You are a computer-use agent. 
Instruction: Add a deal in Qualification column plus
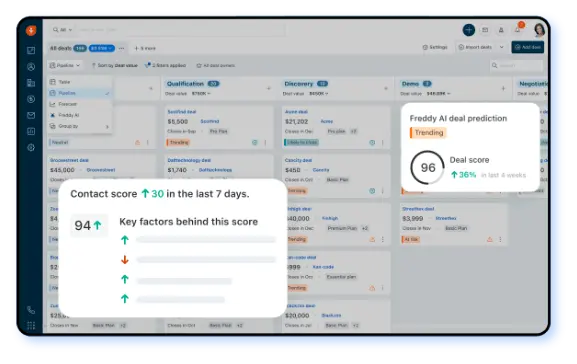(268, 88)
